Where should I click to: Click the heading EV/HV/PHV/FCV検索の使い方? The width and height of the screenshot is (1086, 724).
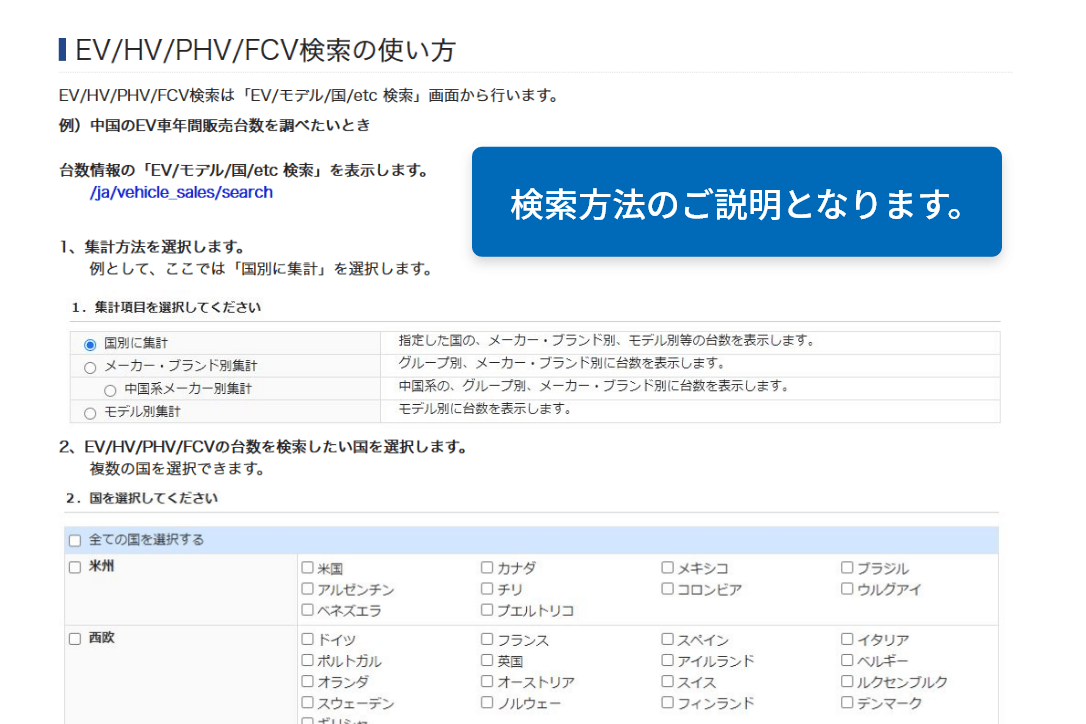click(x=265, y=51)
